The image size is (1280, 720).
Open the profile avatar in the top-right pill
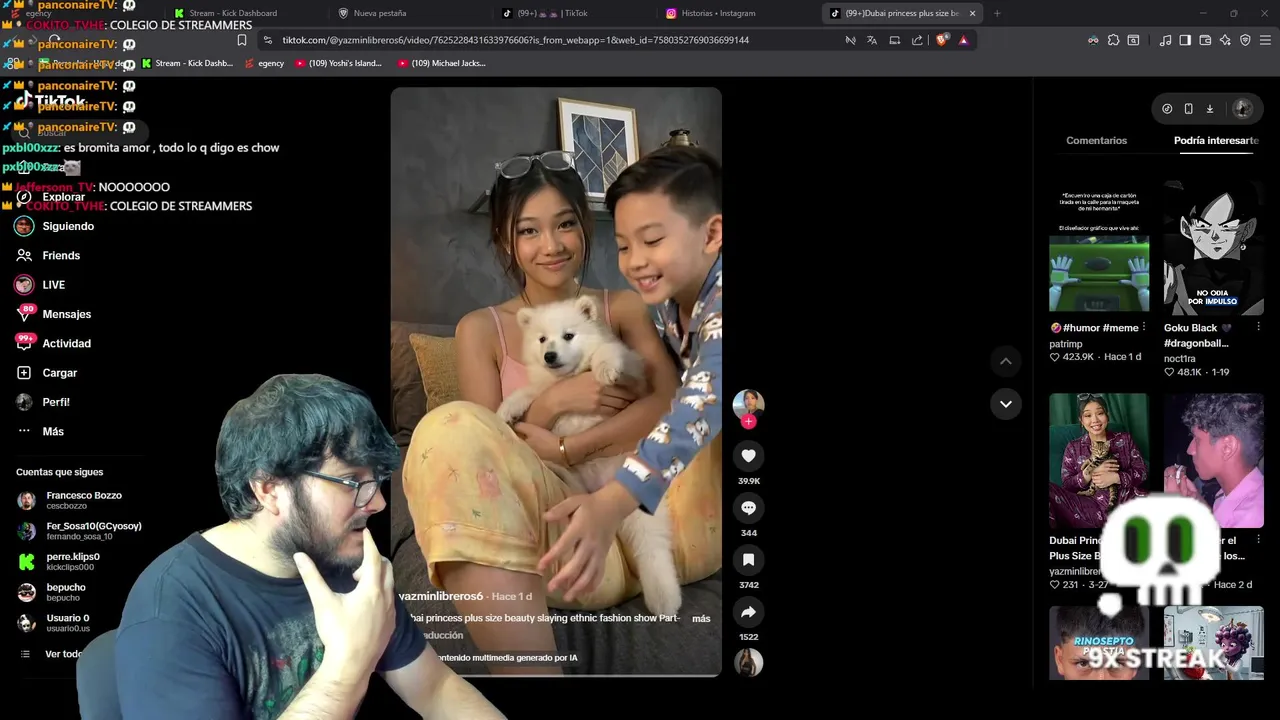tap(1243, 109)
